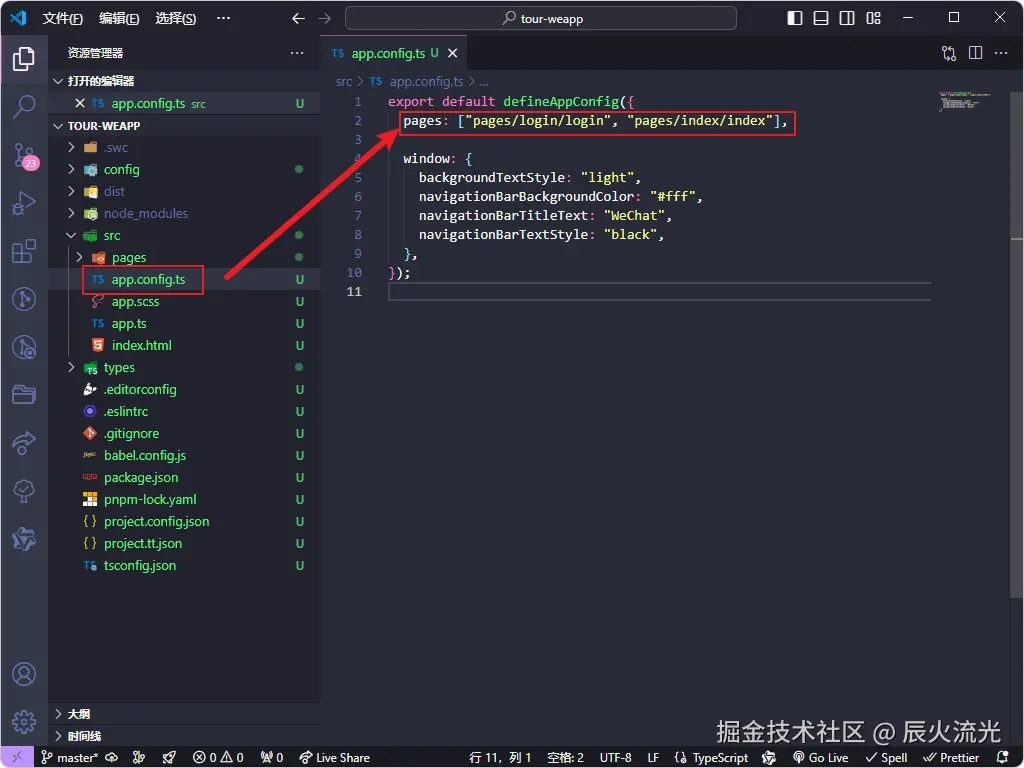
Task: Click the tour-weapp command center search box
Action: click(x=541, y=18)
